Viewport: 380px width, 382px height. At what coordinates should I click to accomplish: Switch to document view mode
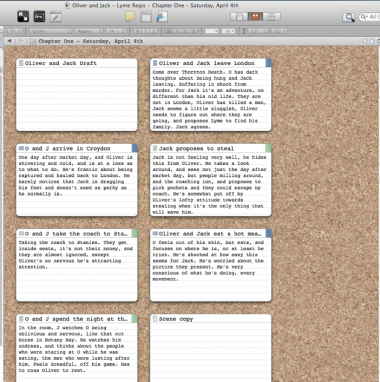(x=239, y=17)
